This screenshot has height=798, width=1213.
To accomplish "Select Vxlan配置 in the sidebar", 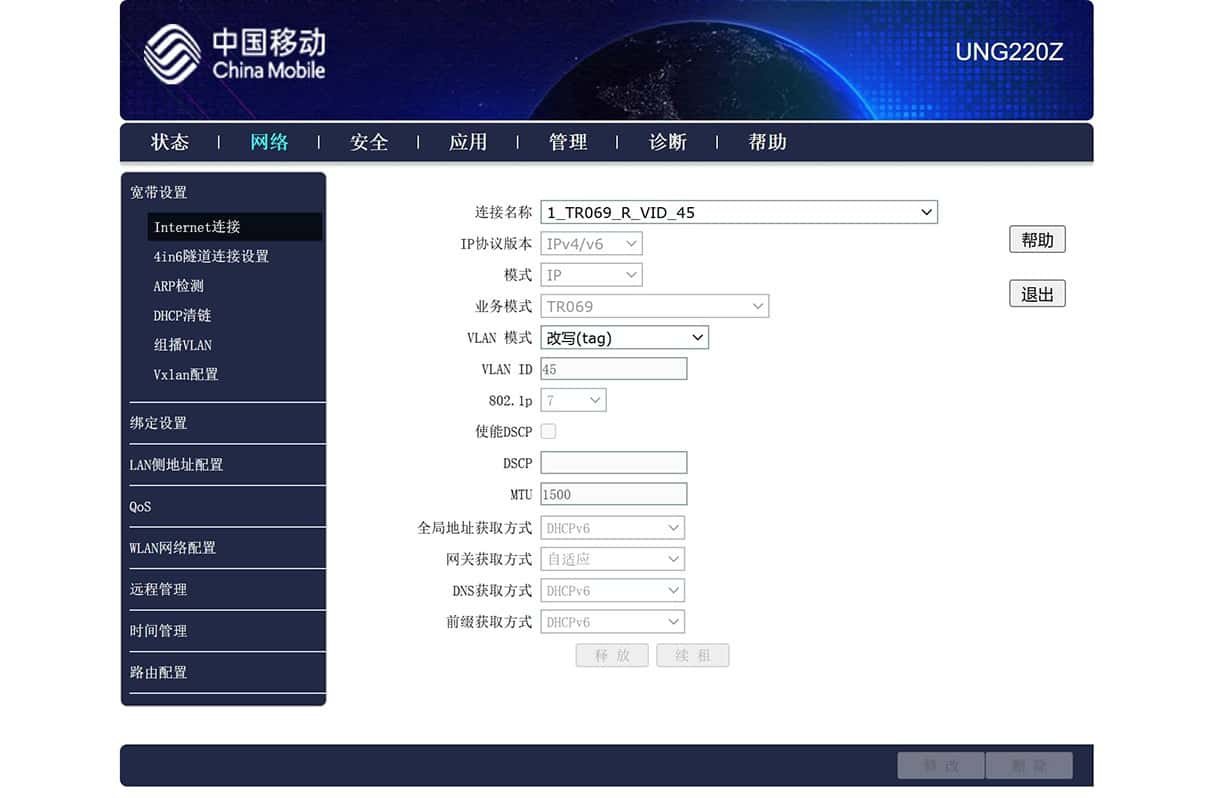I will [x=186, y=375].
